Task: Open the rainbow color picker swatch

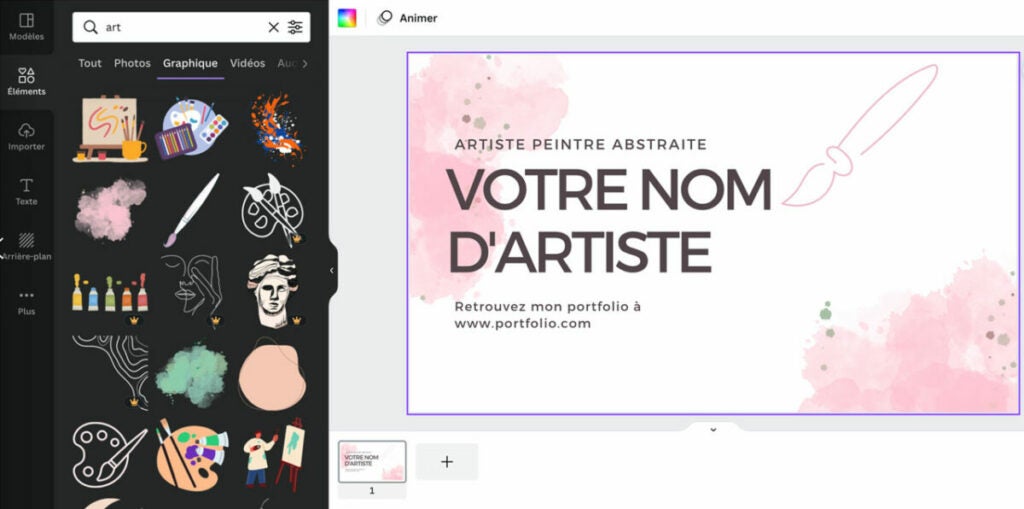Action: (347, 18)
